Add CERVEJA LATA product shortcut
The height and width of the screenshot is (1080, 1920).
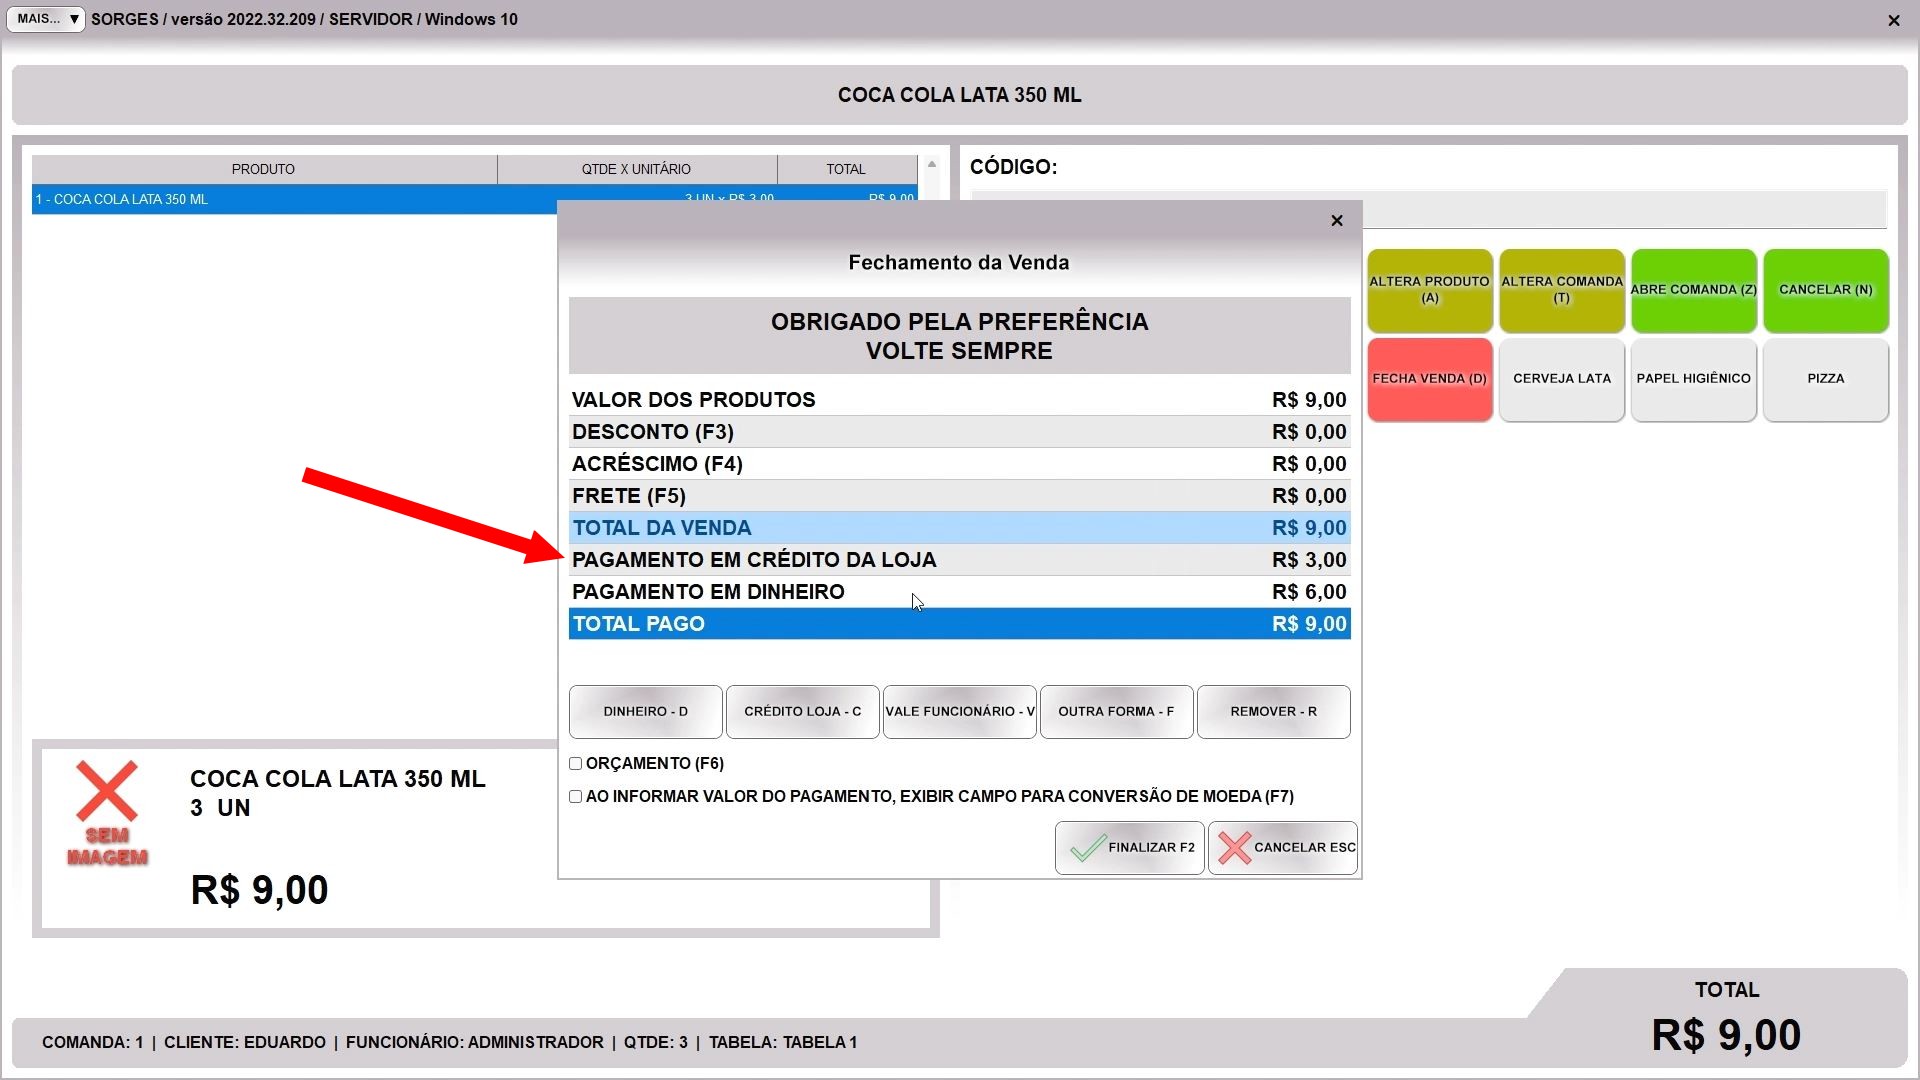[1562, 379]
